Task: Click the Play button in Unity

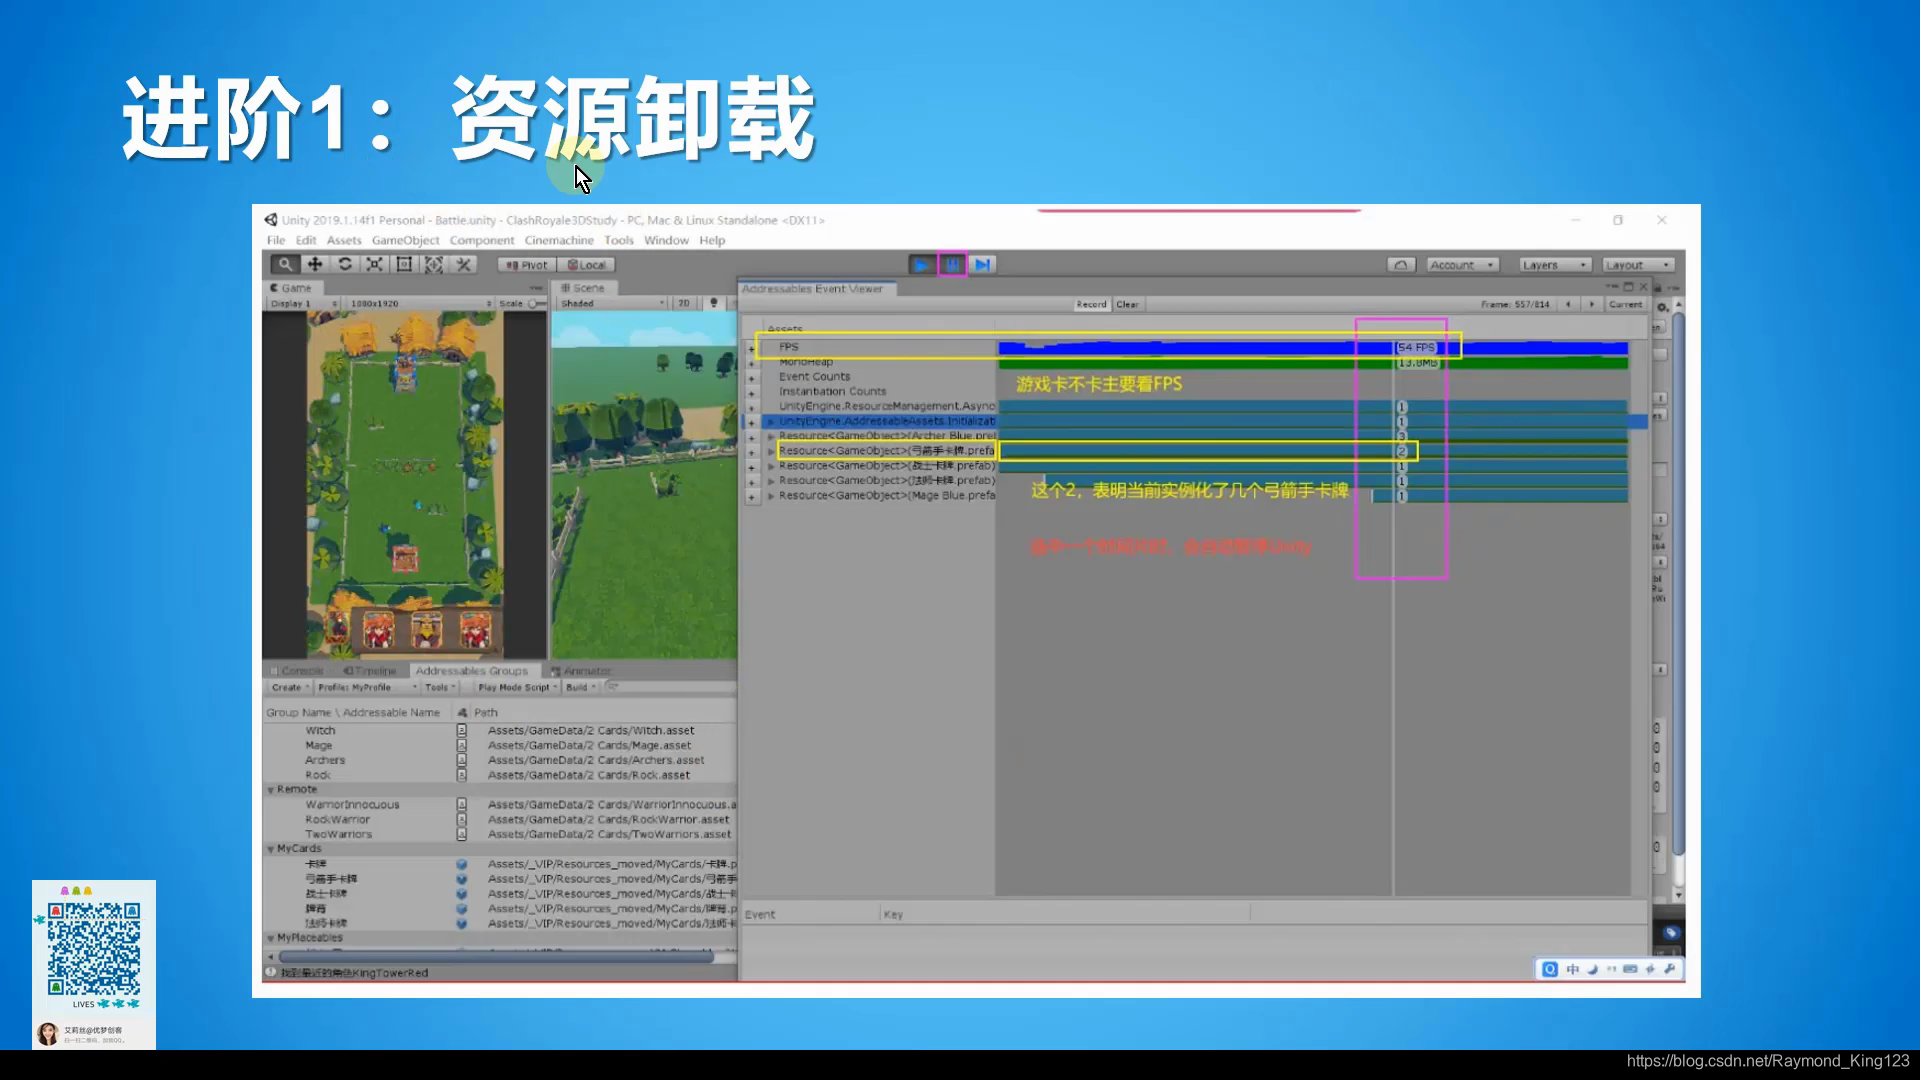Action: click(922, 265)
